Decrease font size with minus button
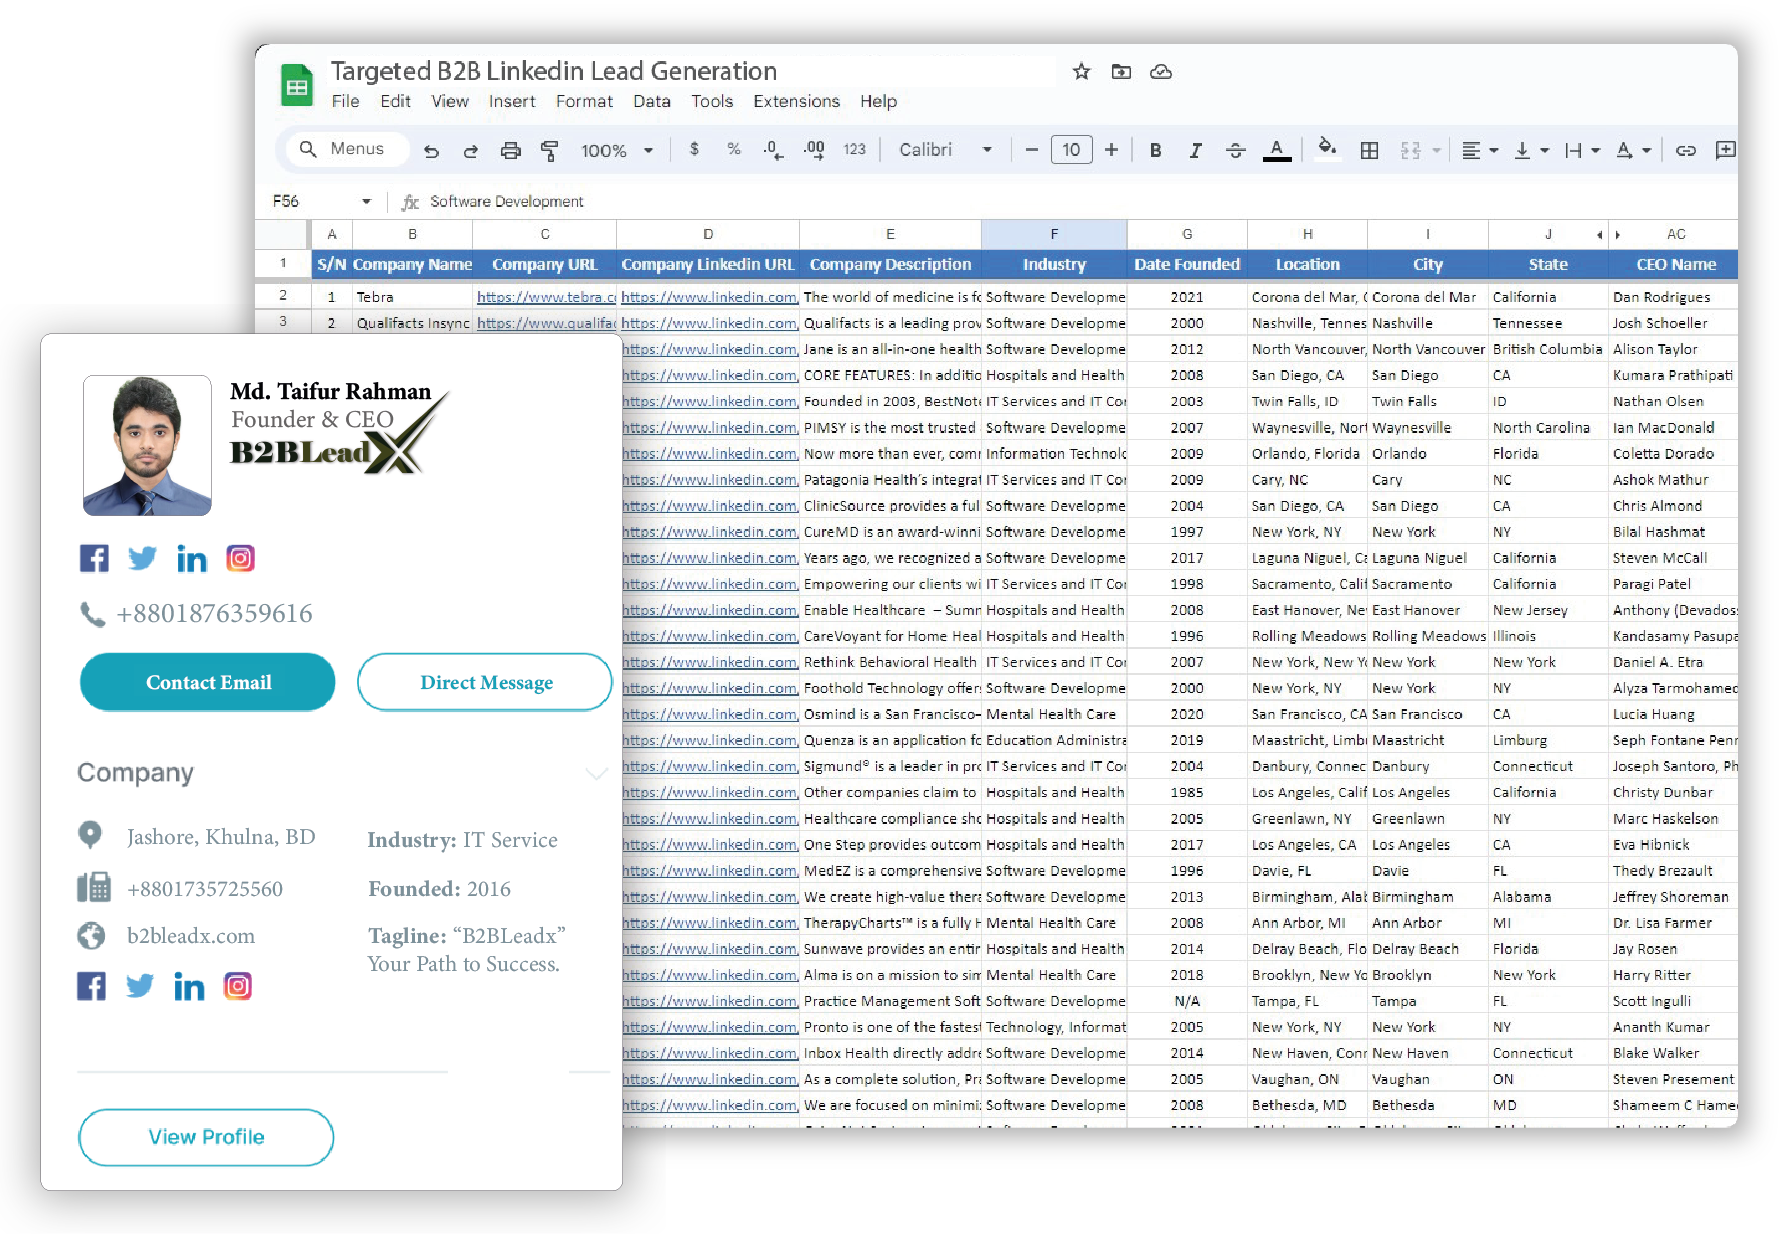Viewport: 1783px width, 1234px height. (x=1031, y=150)
